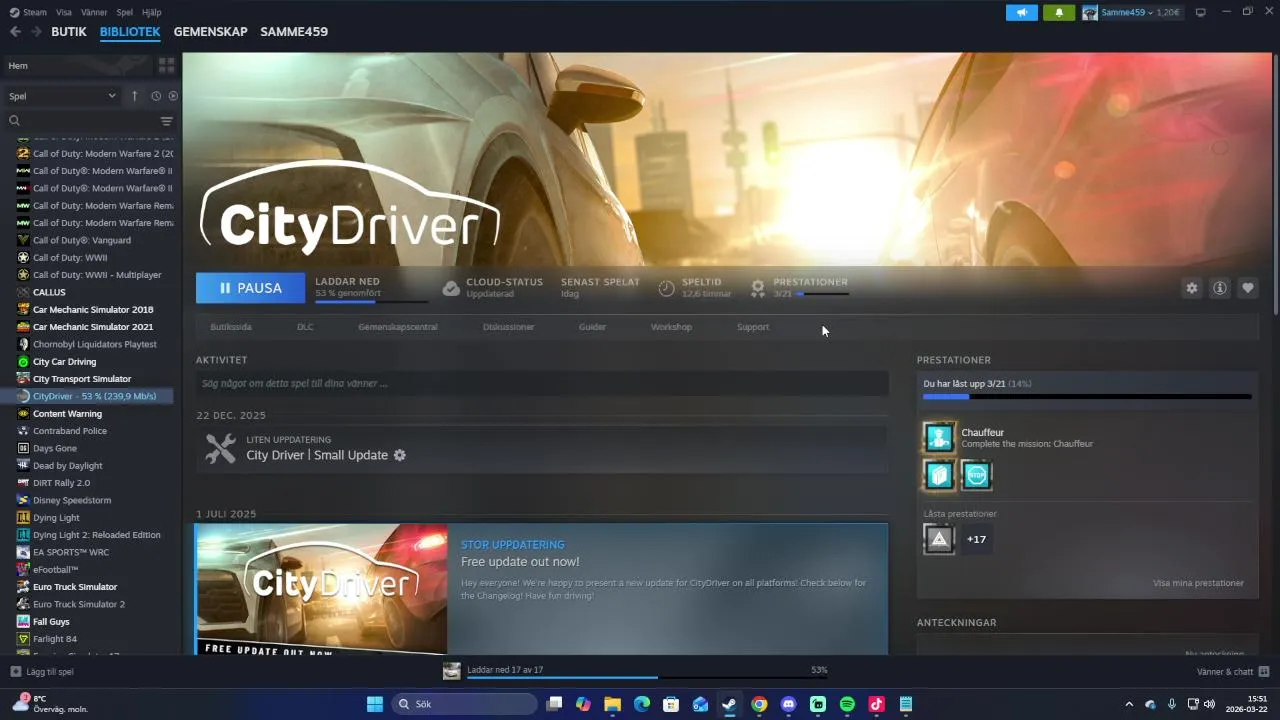Click the library search field

[82, 121]
